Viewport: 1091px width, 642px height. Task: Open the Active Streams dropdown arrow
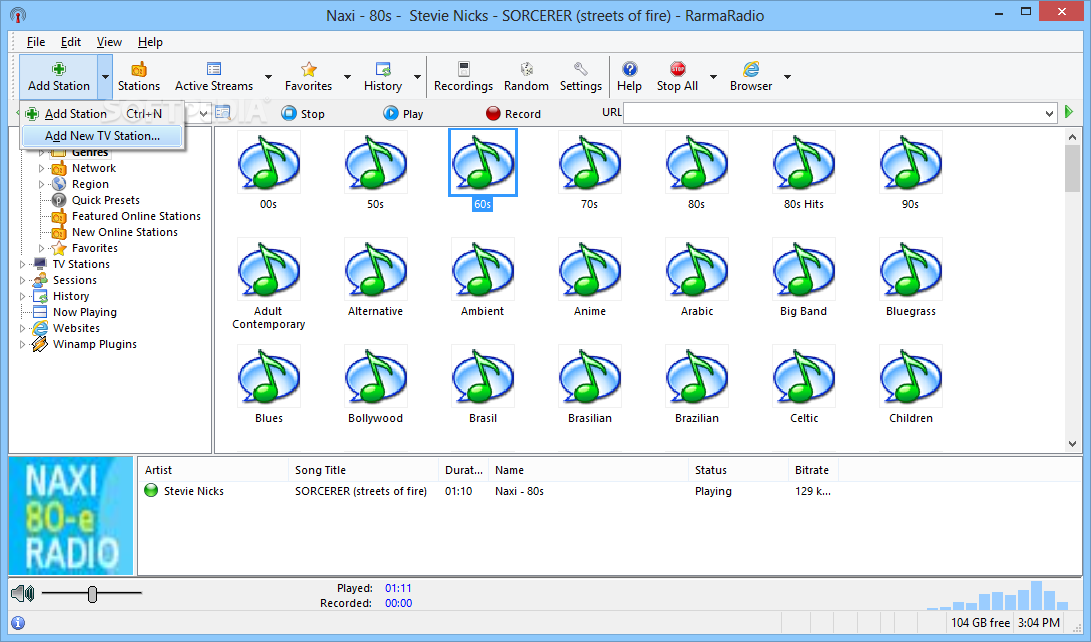pos(269,77)
